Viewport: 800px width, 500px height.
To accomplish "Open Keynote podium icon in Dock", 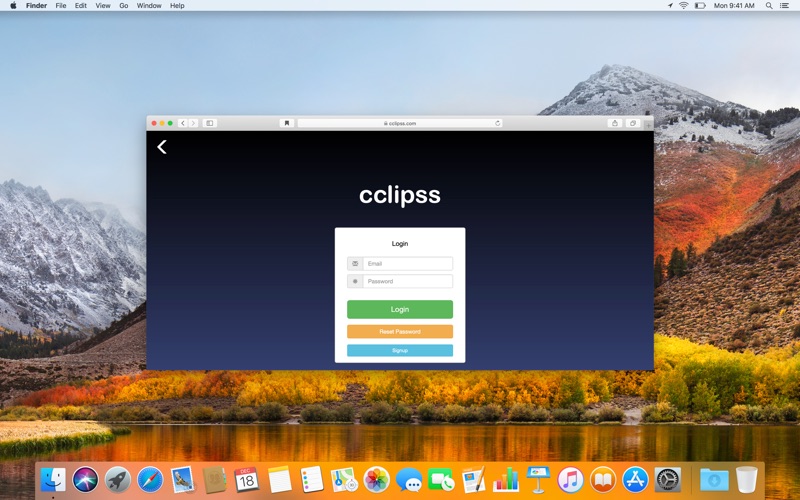I will coord(538,480).
